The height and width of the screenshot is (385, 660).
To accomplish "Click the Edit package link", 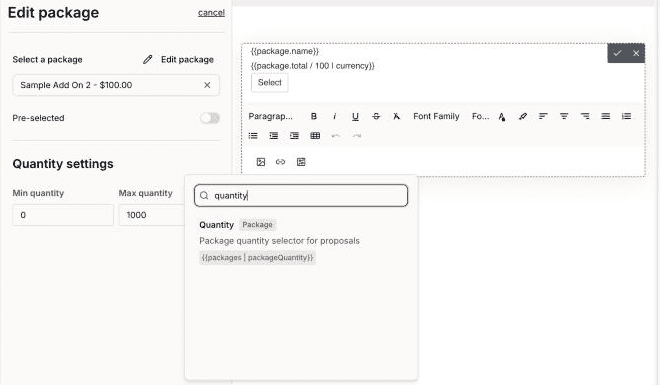I will click(x=187, y=59).
